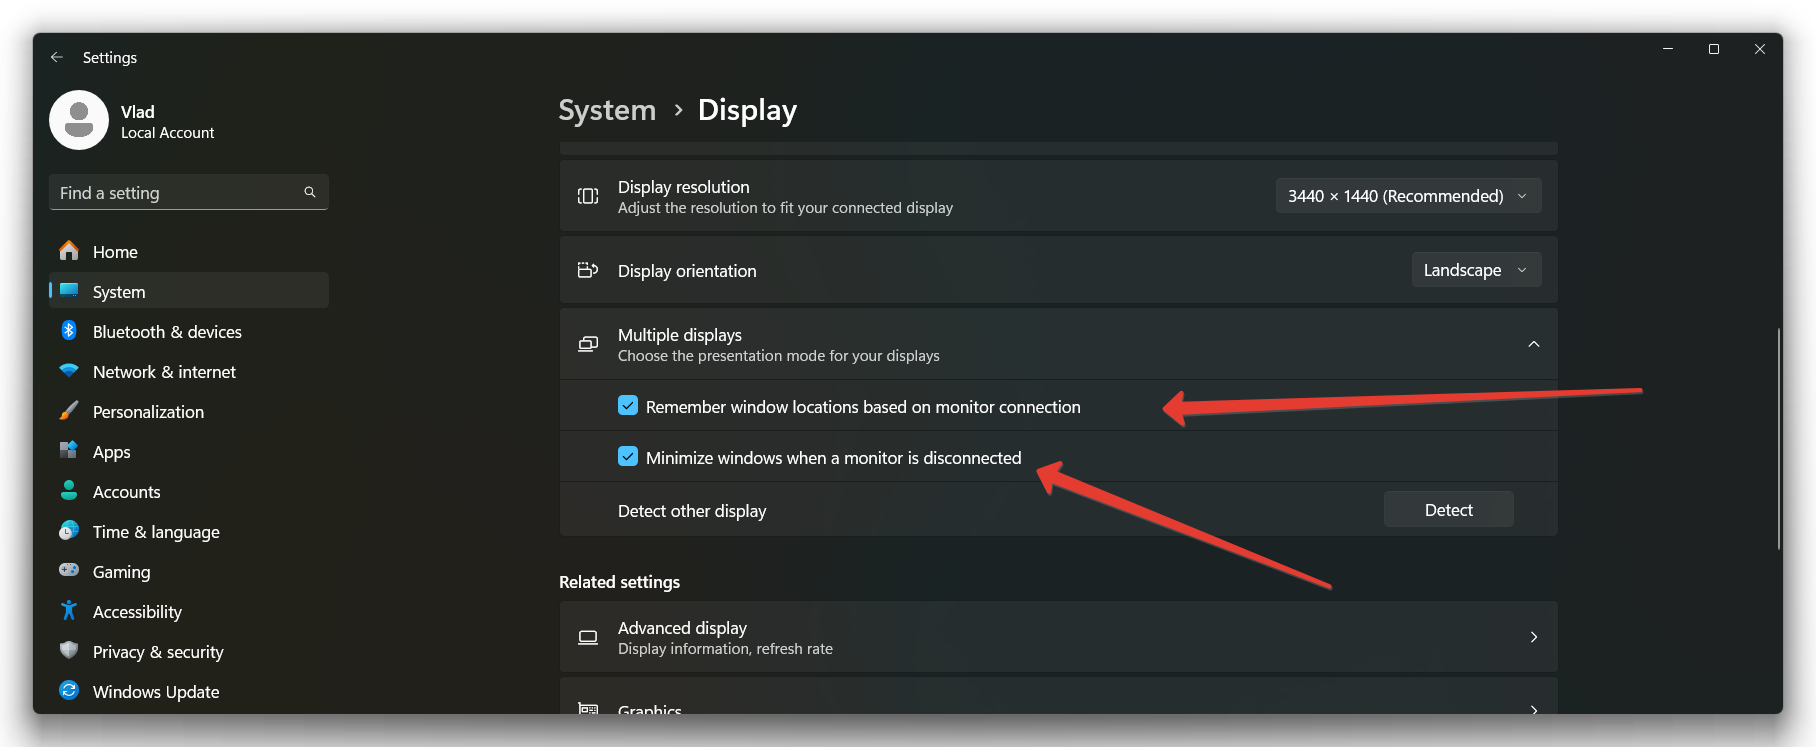The image size is (1816, 747).
Task: Click the Personalization paintbrush icon
Action: [69, 411]
